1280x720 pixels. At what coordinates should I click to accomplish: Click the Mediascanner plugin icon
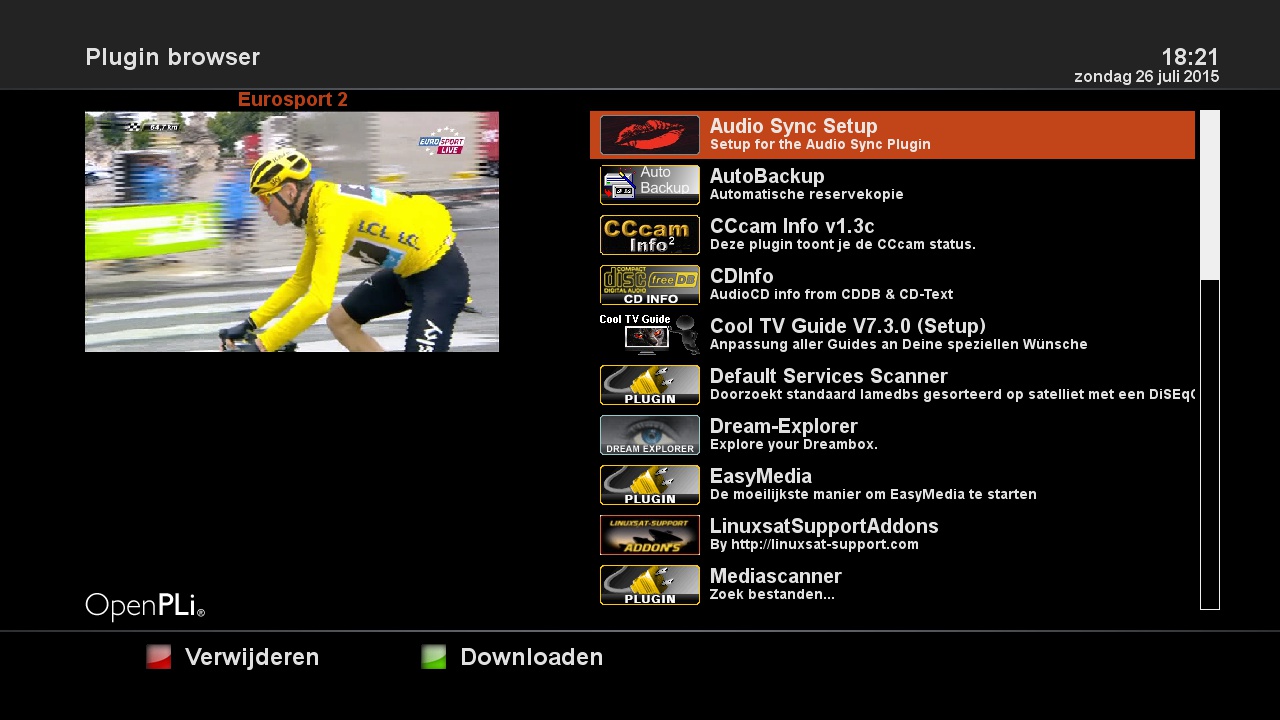[x=650, y=585]
